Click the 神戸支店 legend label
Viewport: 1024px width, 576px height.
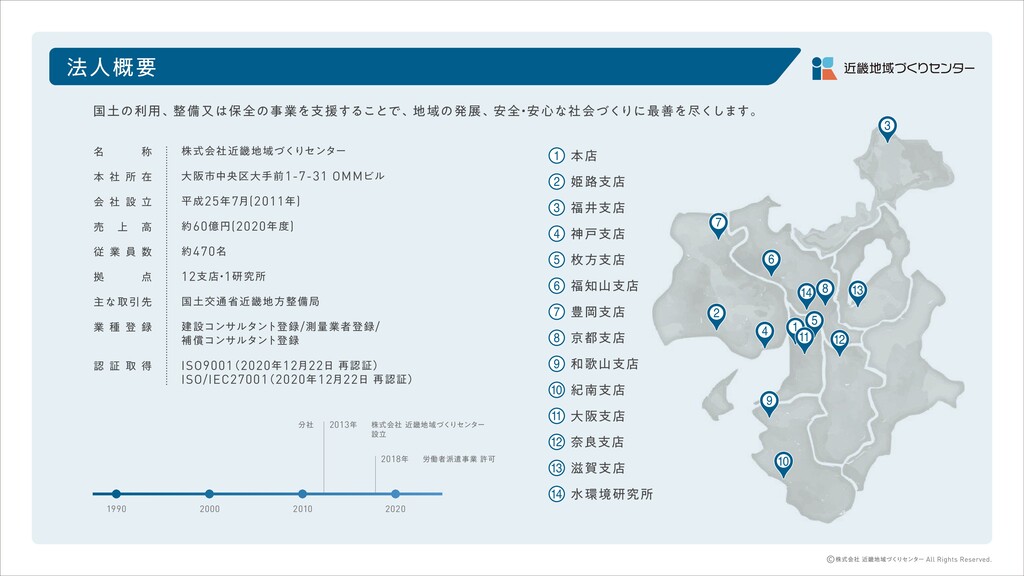(x=598, y=234)
